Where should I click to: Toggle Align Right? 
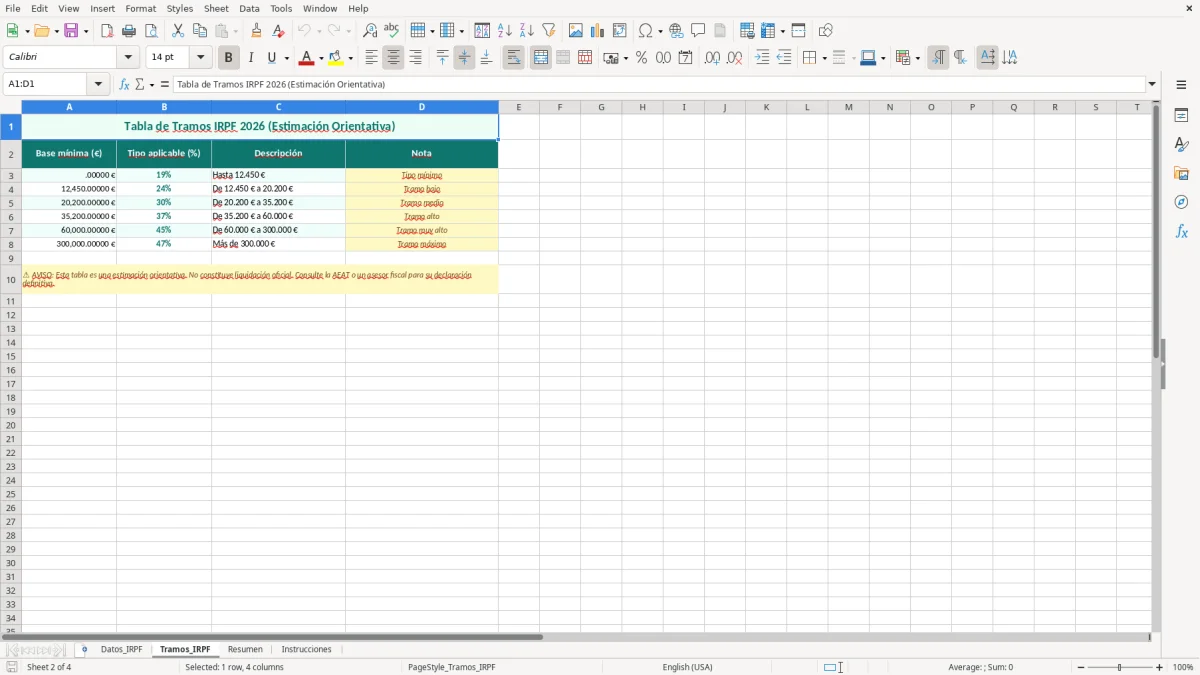coord(416,58)
